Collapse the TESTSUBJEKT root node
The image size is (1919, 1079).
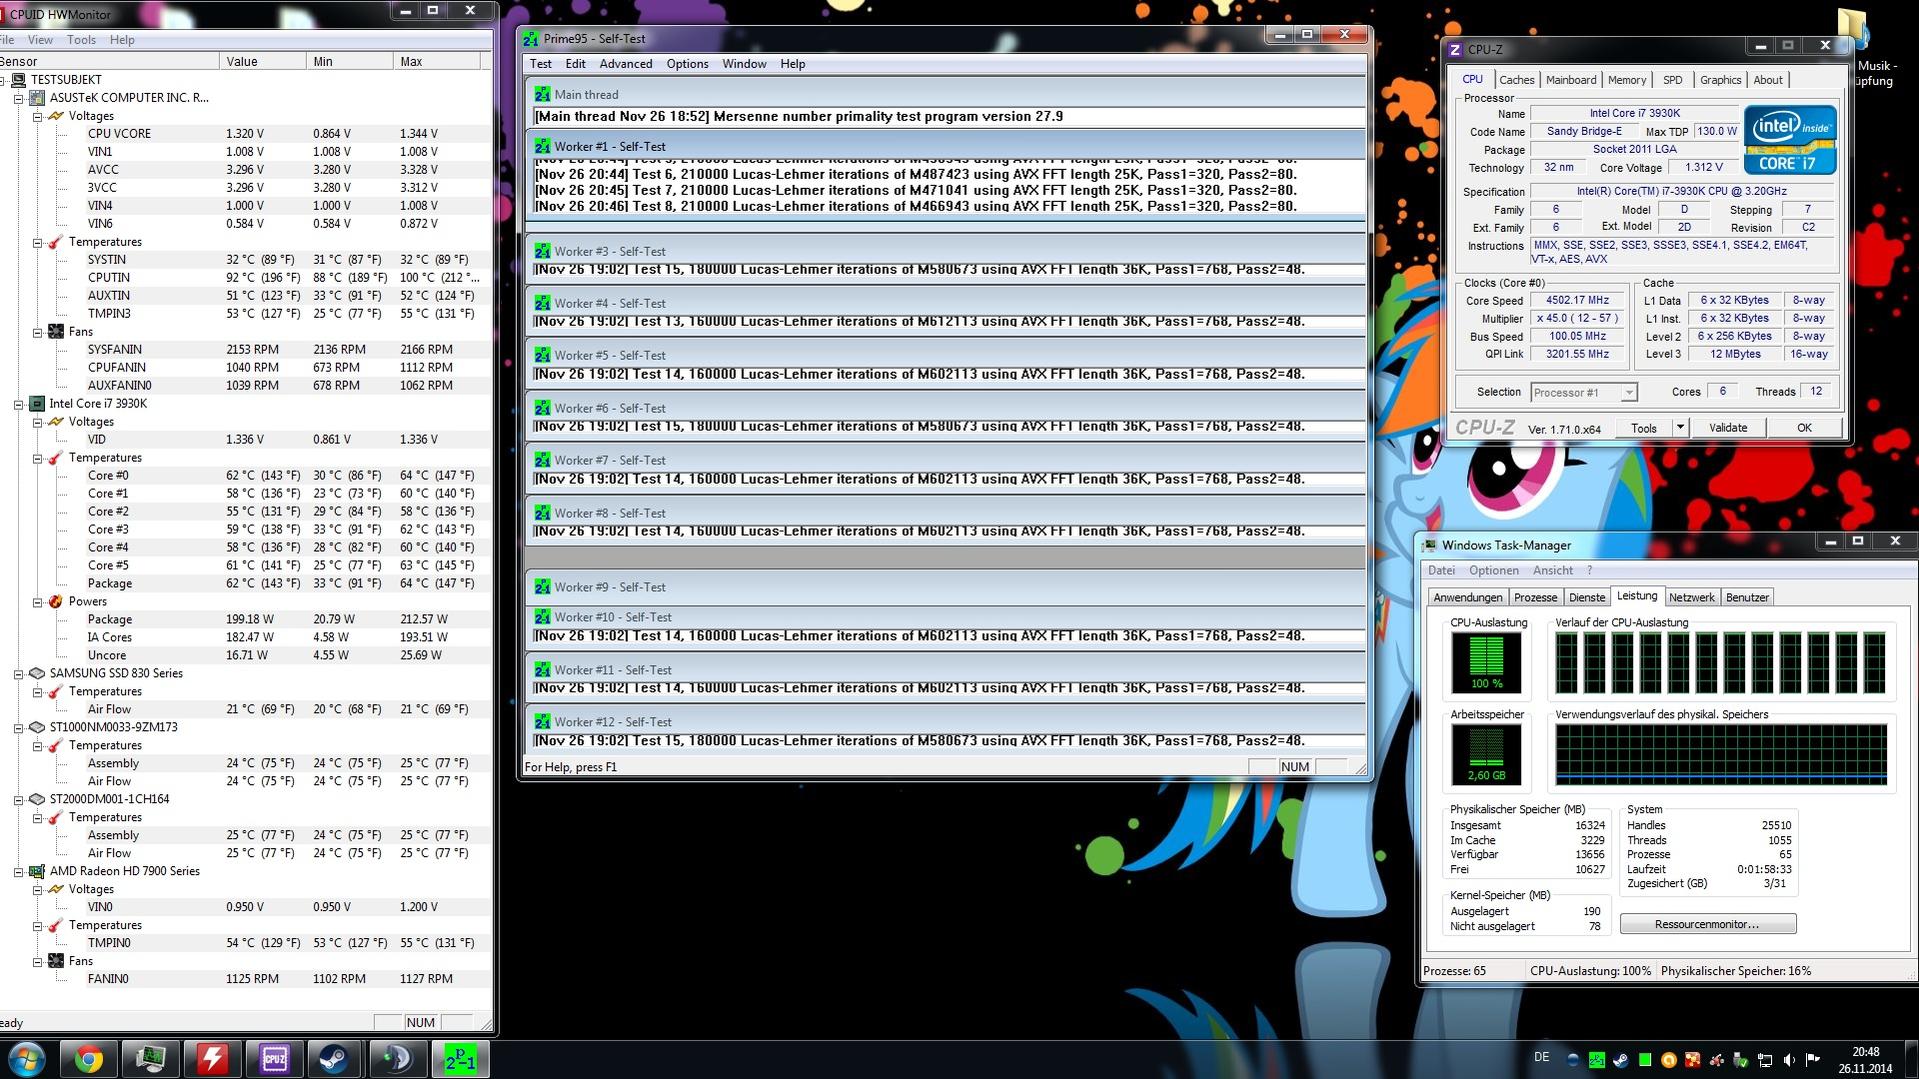[x=3, y=80]
